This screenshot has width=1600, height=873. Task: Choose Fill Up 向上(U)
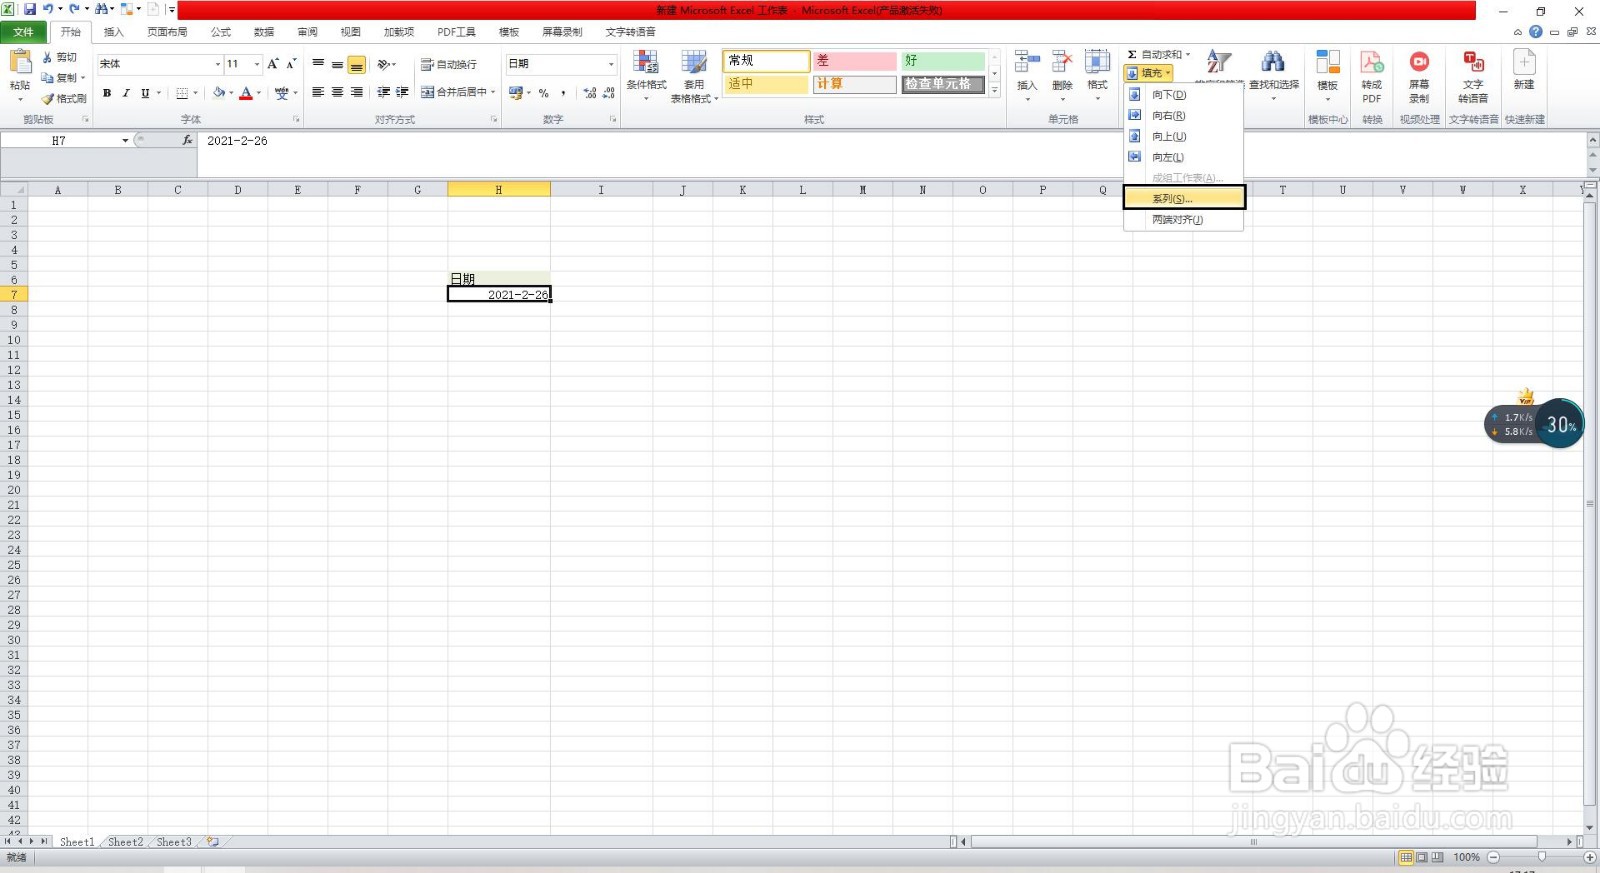1184,137
